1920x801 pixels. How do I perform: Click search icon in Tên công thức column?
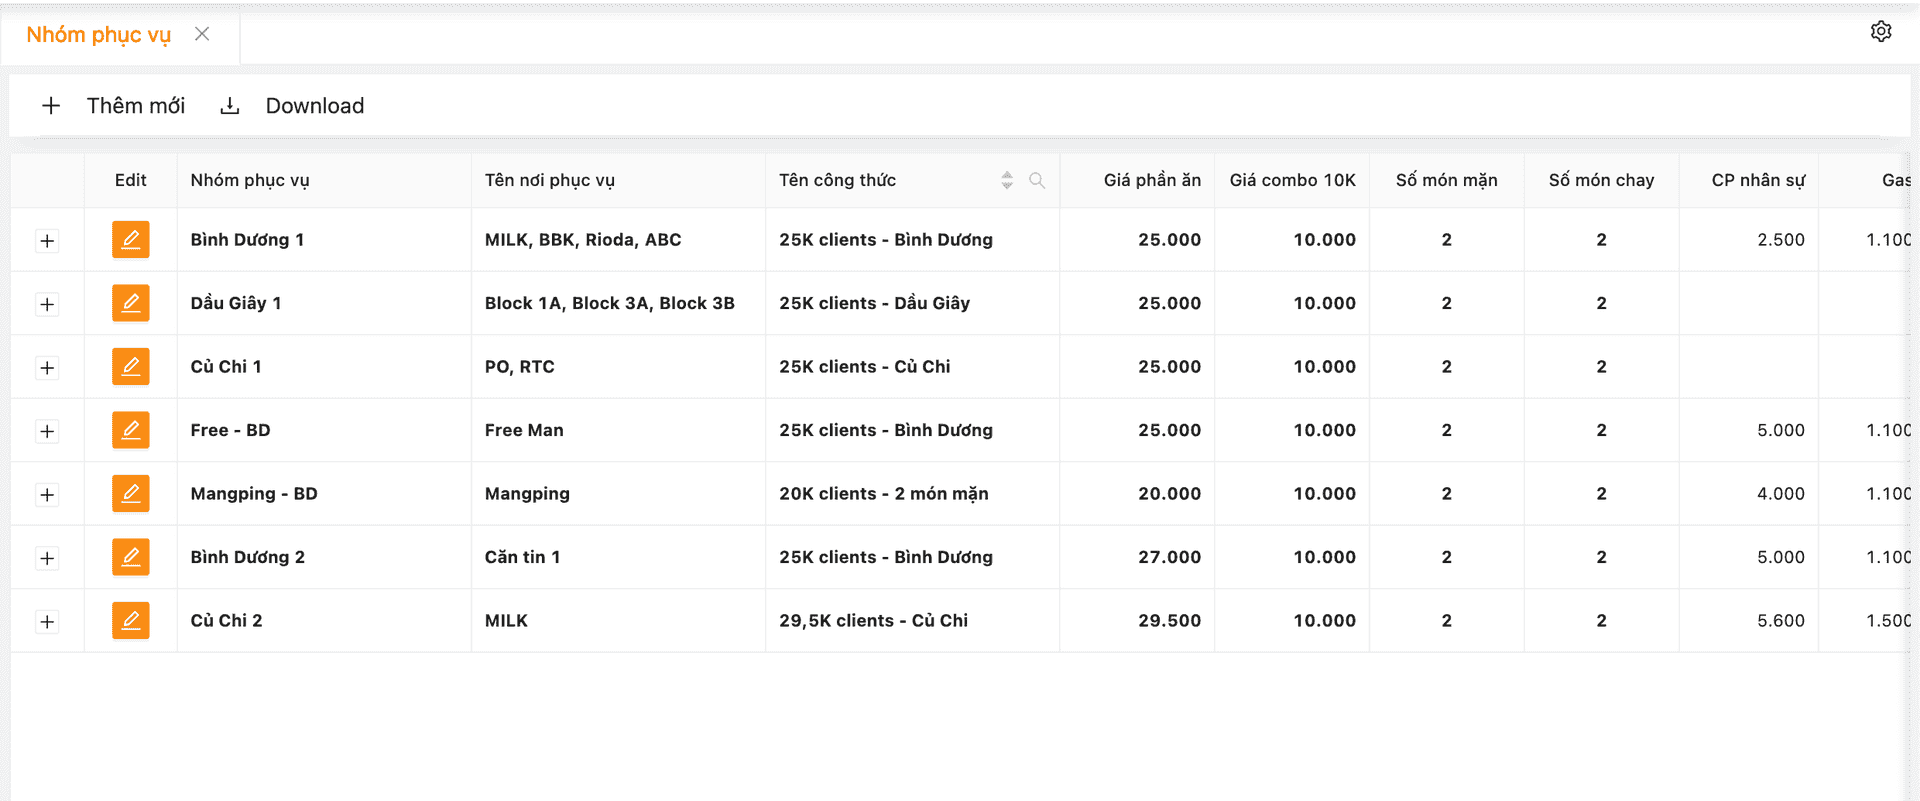pyautogui.click(x=1037, y=181)
